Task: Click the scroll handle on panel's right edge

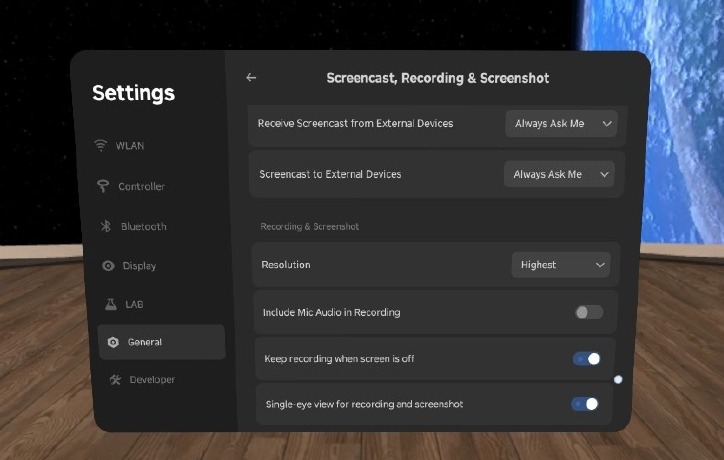Action: click(x=618, y=379)
